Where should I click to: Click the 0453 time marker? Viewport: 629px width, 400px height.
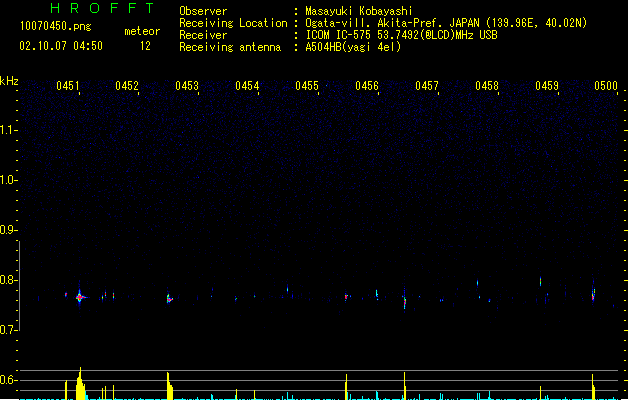coord(187,86)
